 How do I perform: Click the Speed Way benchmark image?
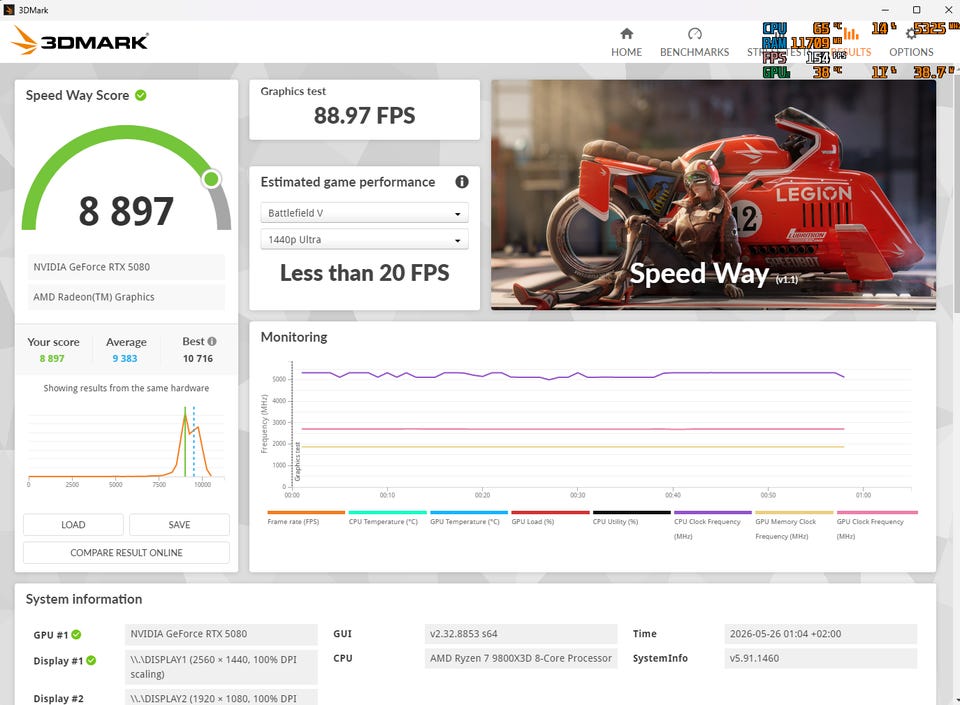click(x=713, y=195)
